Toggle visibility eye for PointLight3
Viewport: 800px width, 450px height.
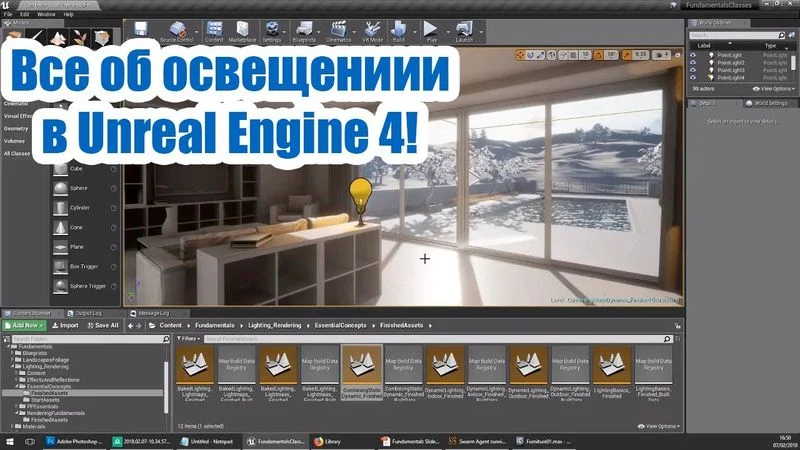pos(694,70)
